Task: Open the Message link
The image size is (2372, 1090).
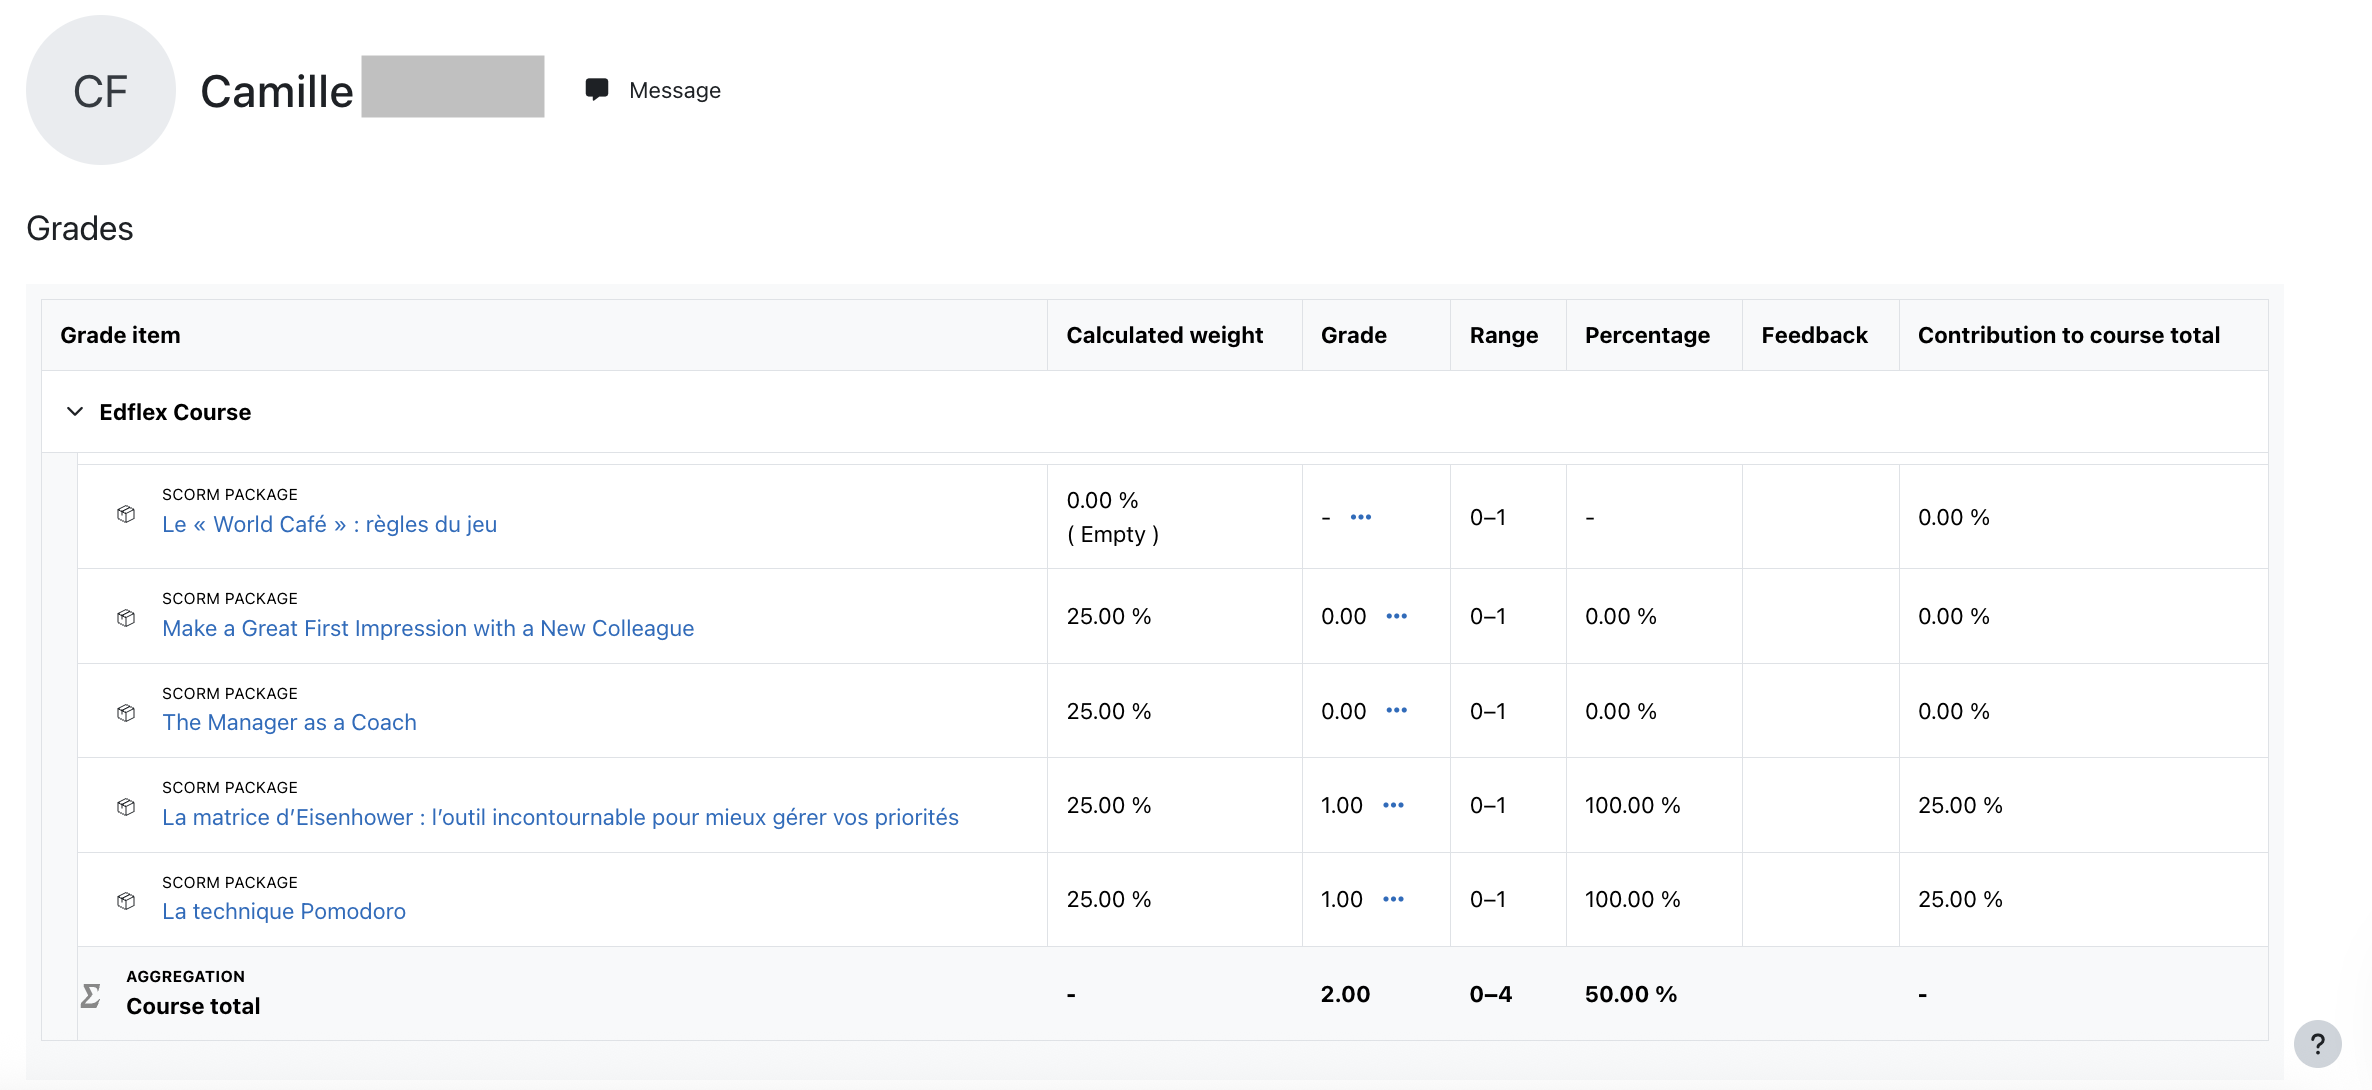Action: click(674, 90)
